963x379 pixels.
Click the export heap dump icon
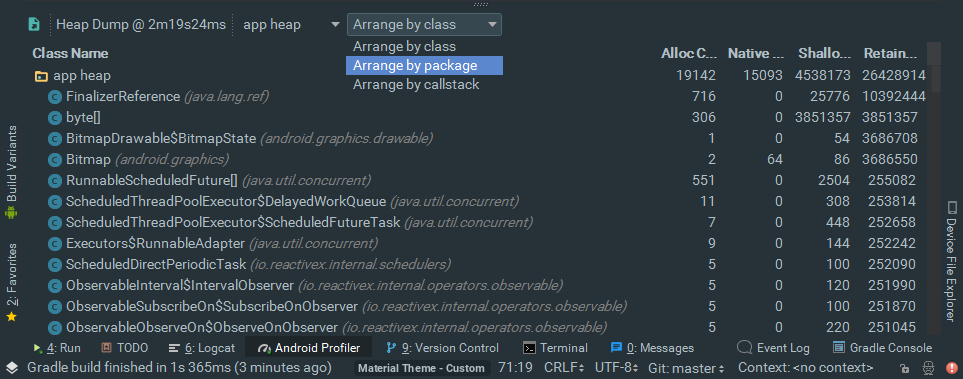(34, 25)
